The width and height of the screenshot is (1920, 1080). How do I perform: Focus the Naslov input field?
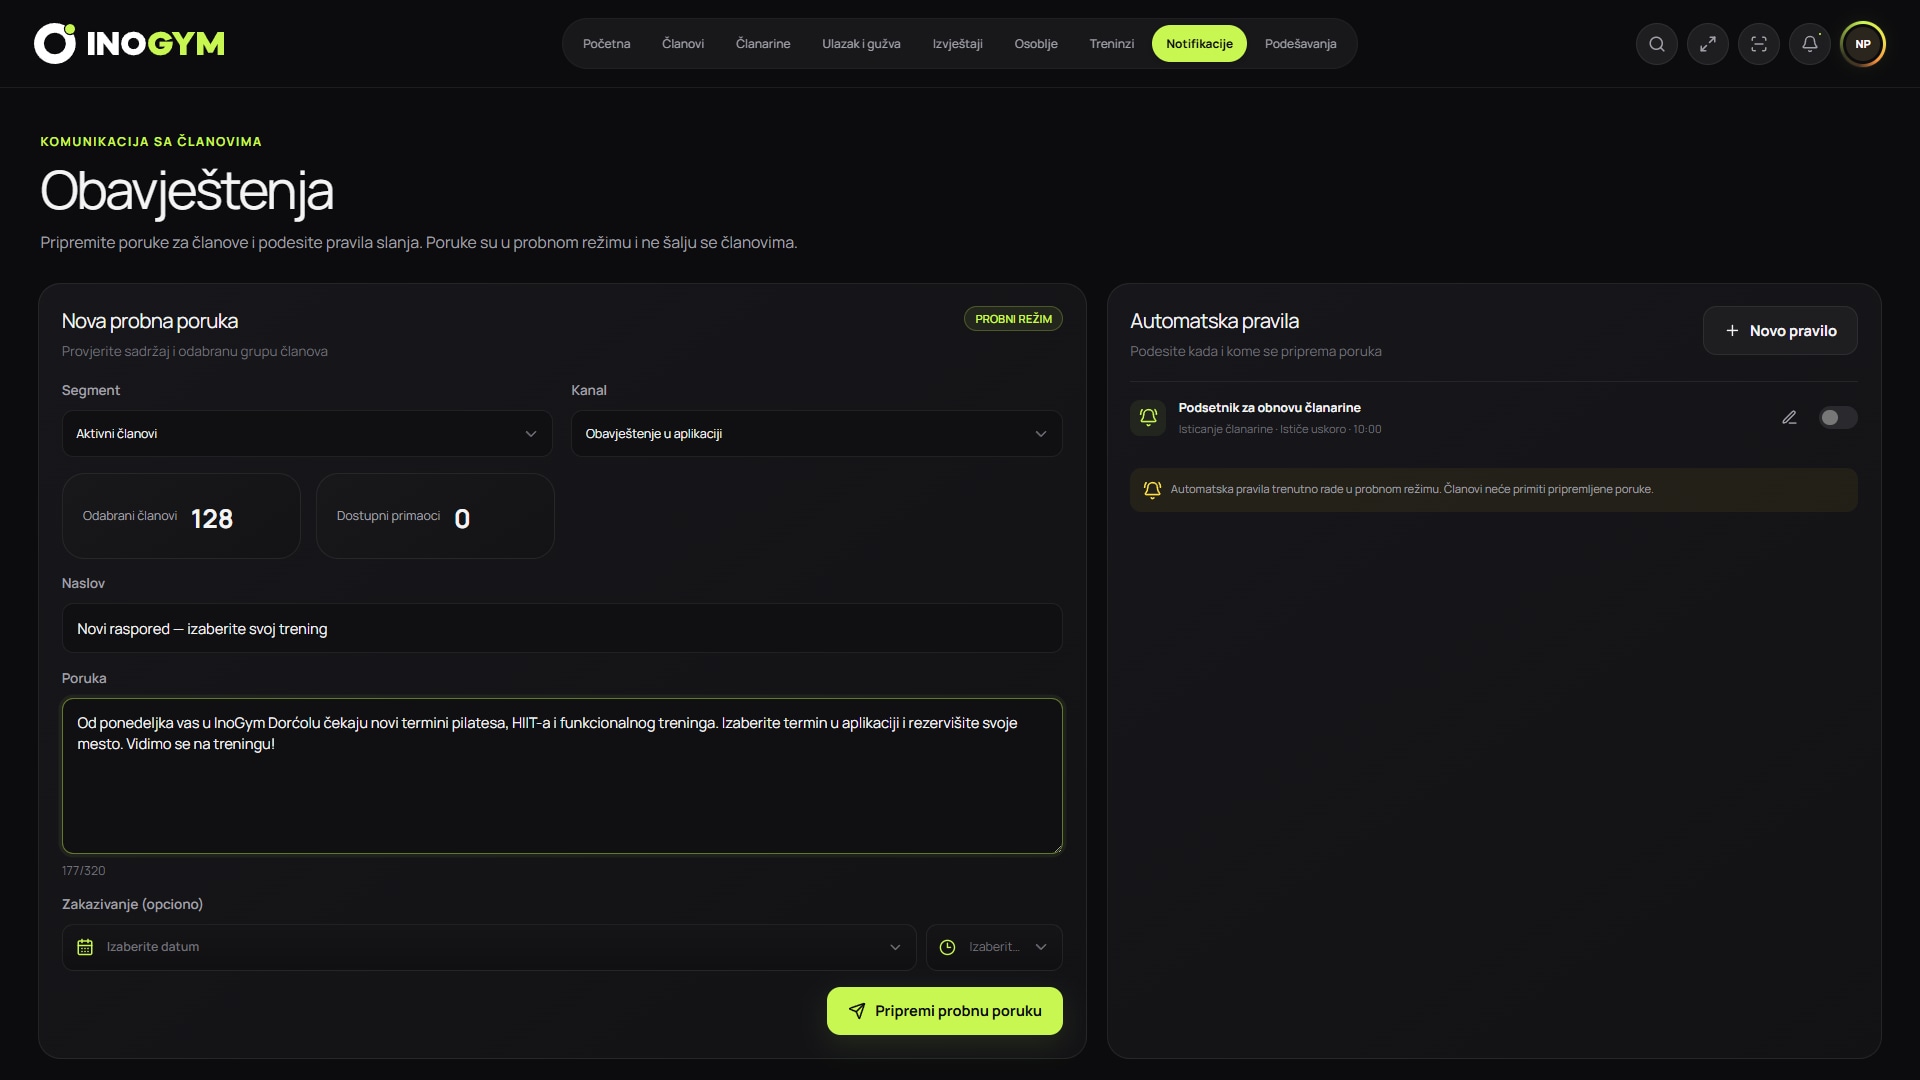click(562, 629)
